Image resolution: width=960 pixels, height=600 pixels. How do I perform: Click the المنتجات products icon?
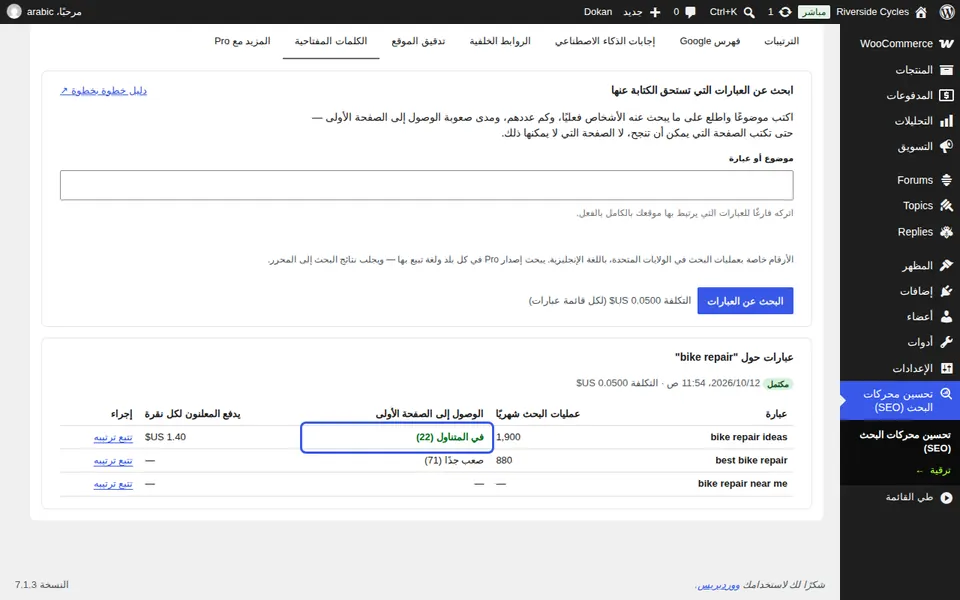point(947,70)
